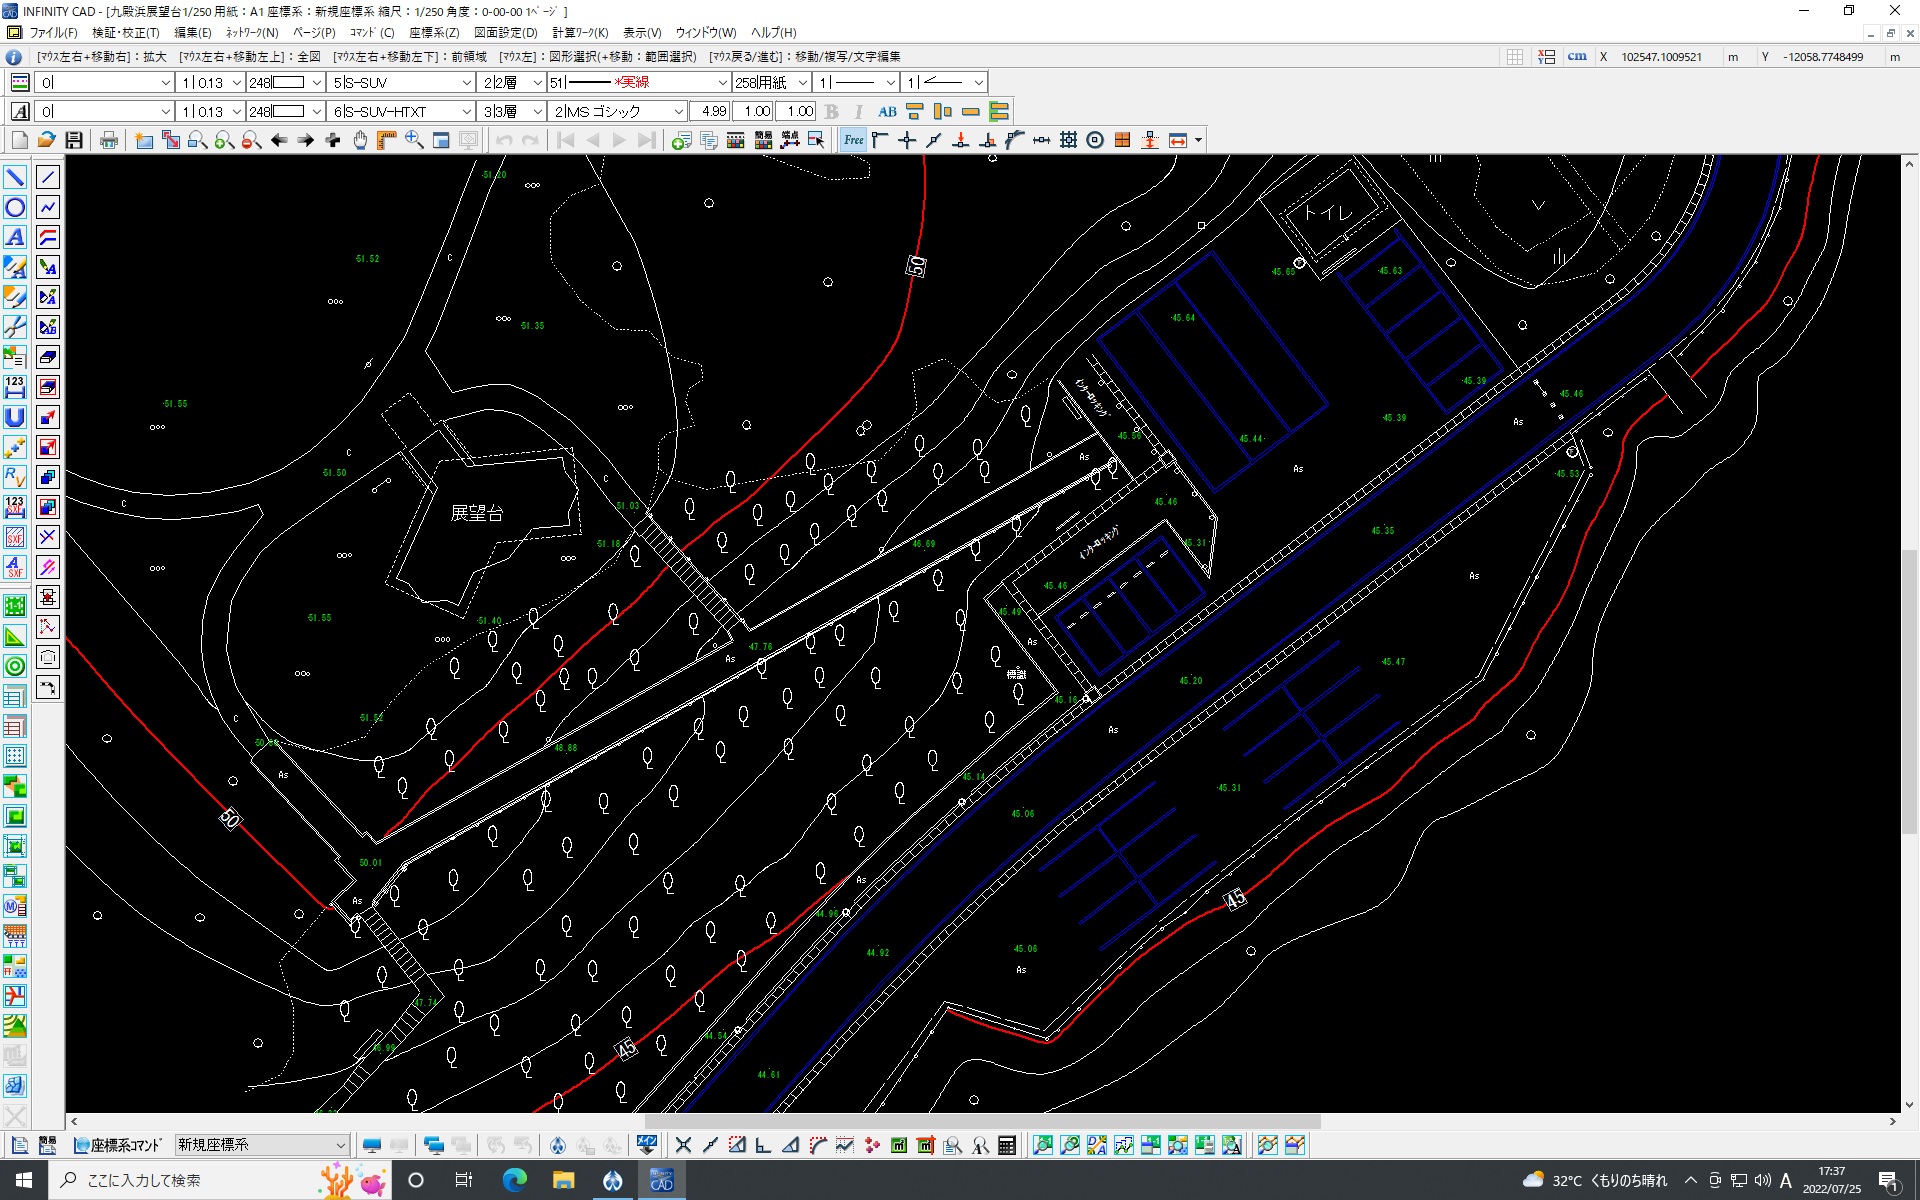1920x1200 pixels.
Task: Open the simple color palette icon labeled 簡易
Action: (x=763, y=140)
